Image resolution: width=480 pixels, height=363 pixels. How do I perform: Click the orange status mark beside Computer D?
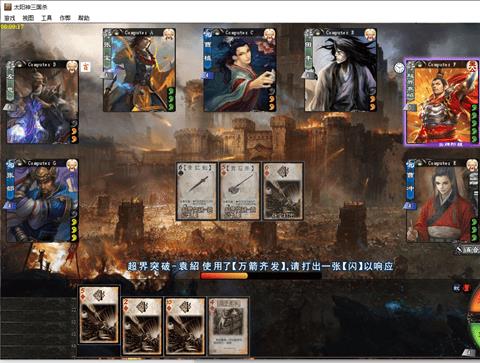[x=86, y=67]
